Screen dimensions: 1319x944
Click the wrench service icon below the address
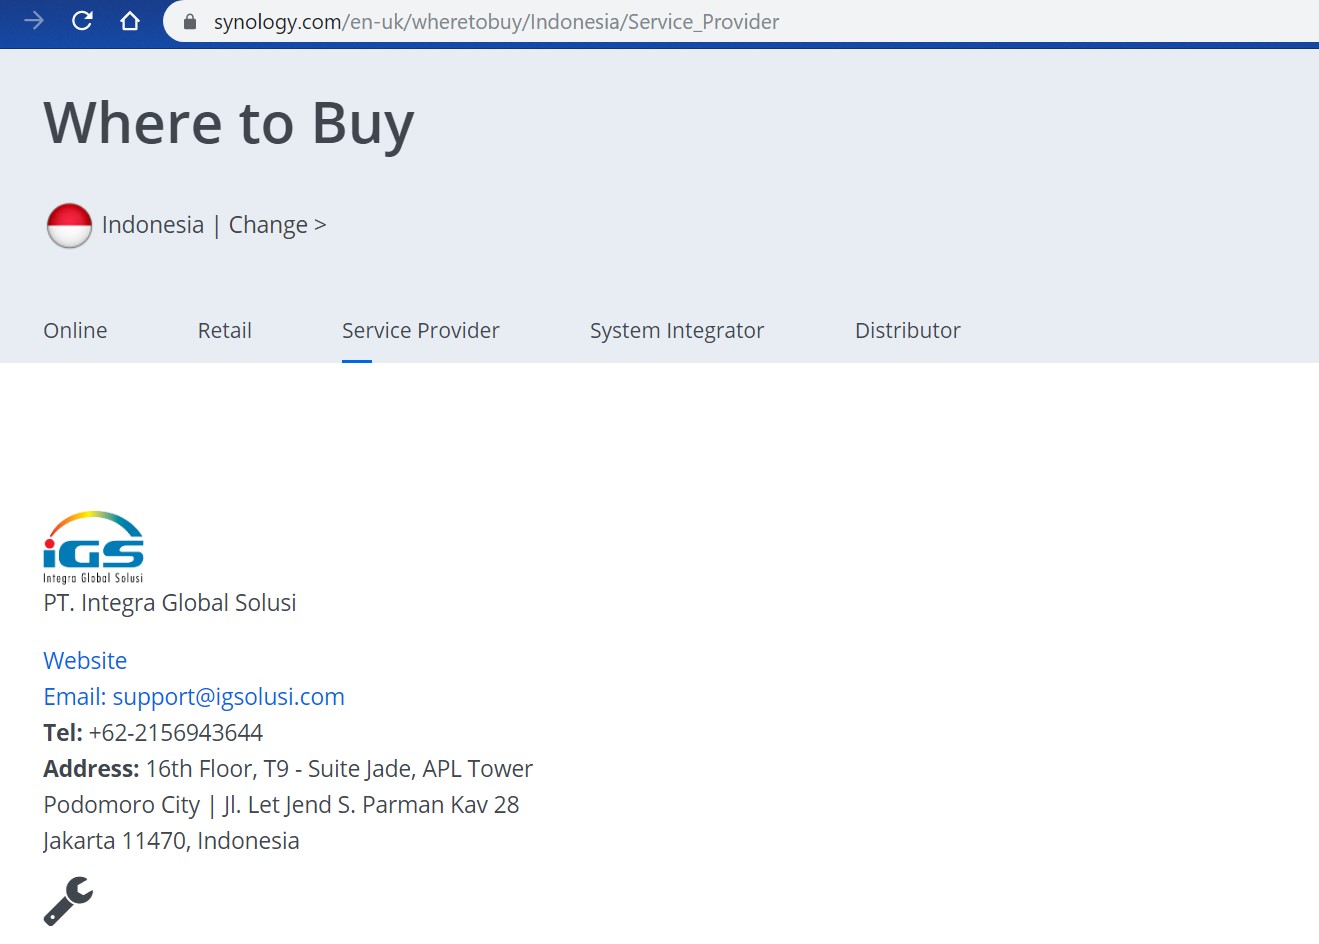pos(66,900)
